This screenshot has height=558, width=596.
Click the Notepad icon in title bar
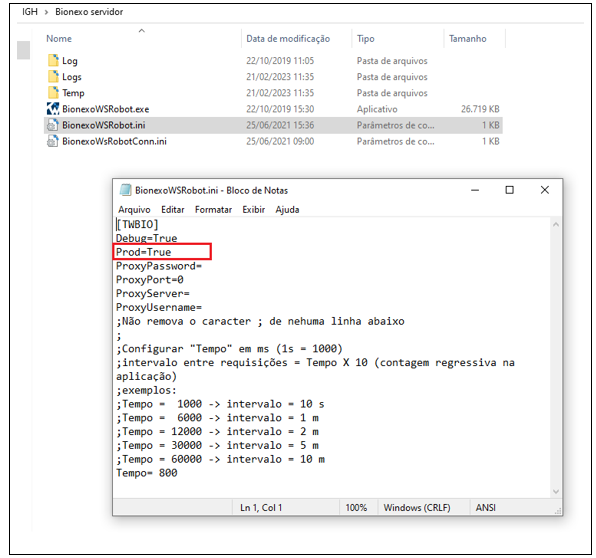pyautogui.click(x=125, y=190)
